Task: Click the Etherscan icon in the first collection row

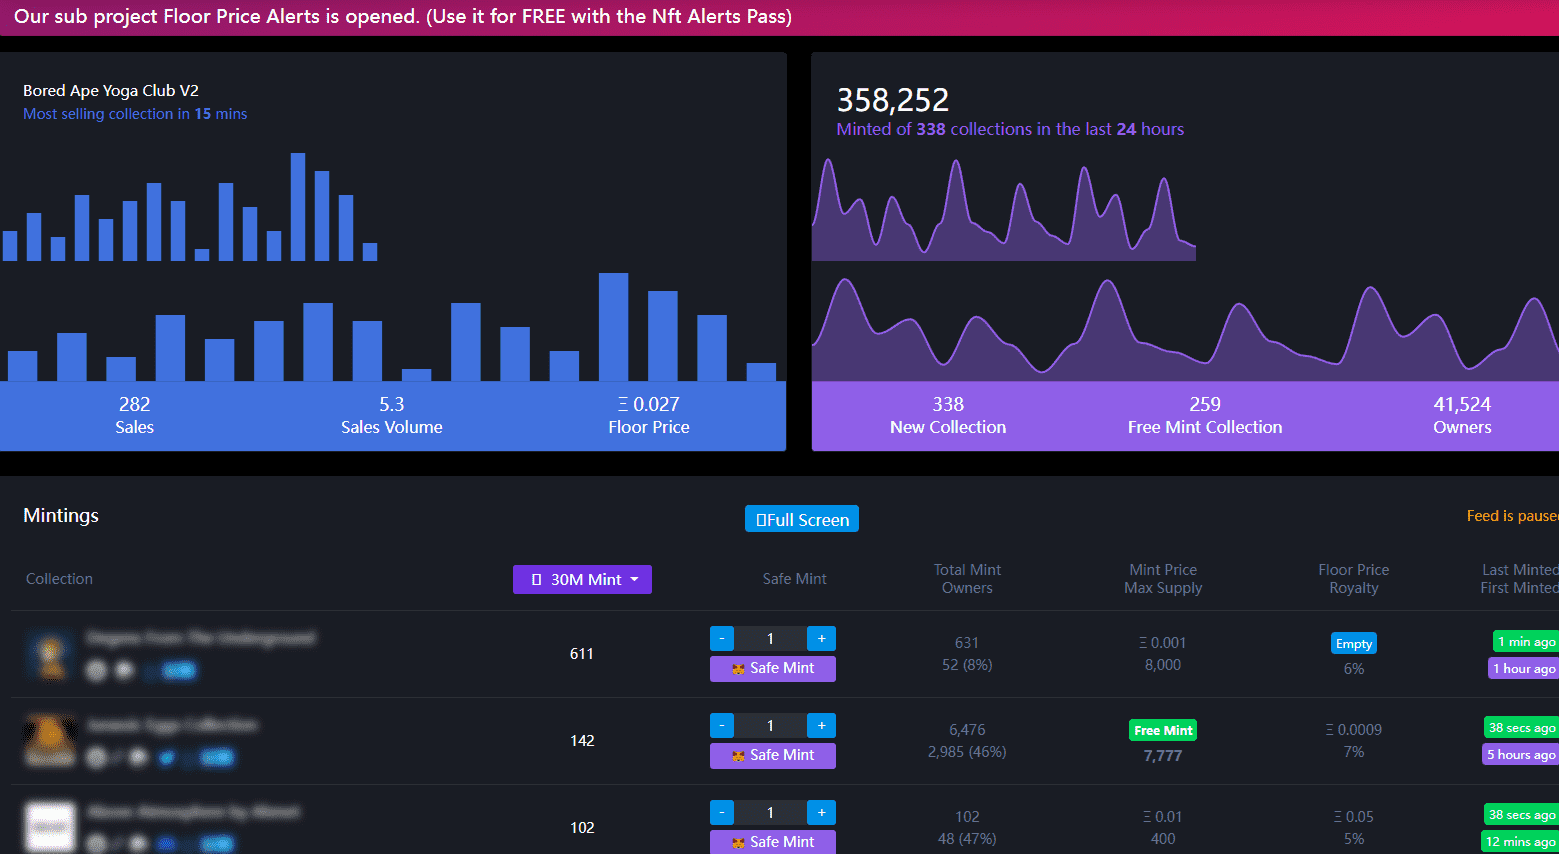Action: 124,670
